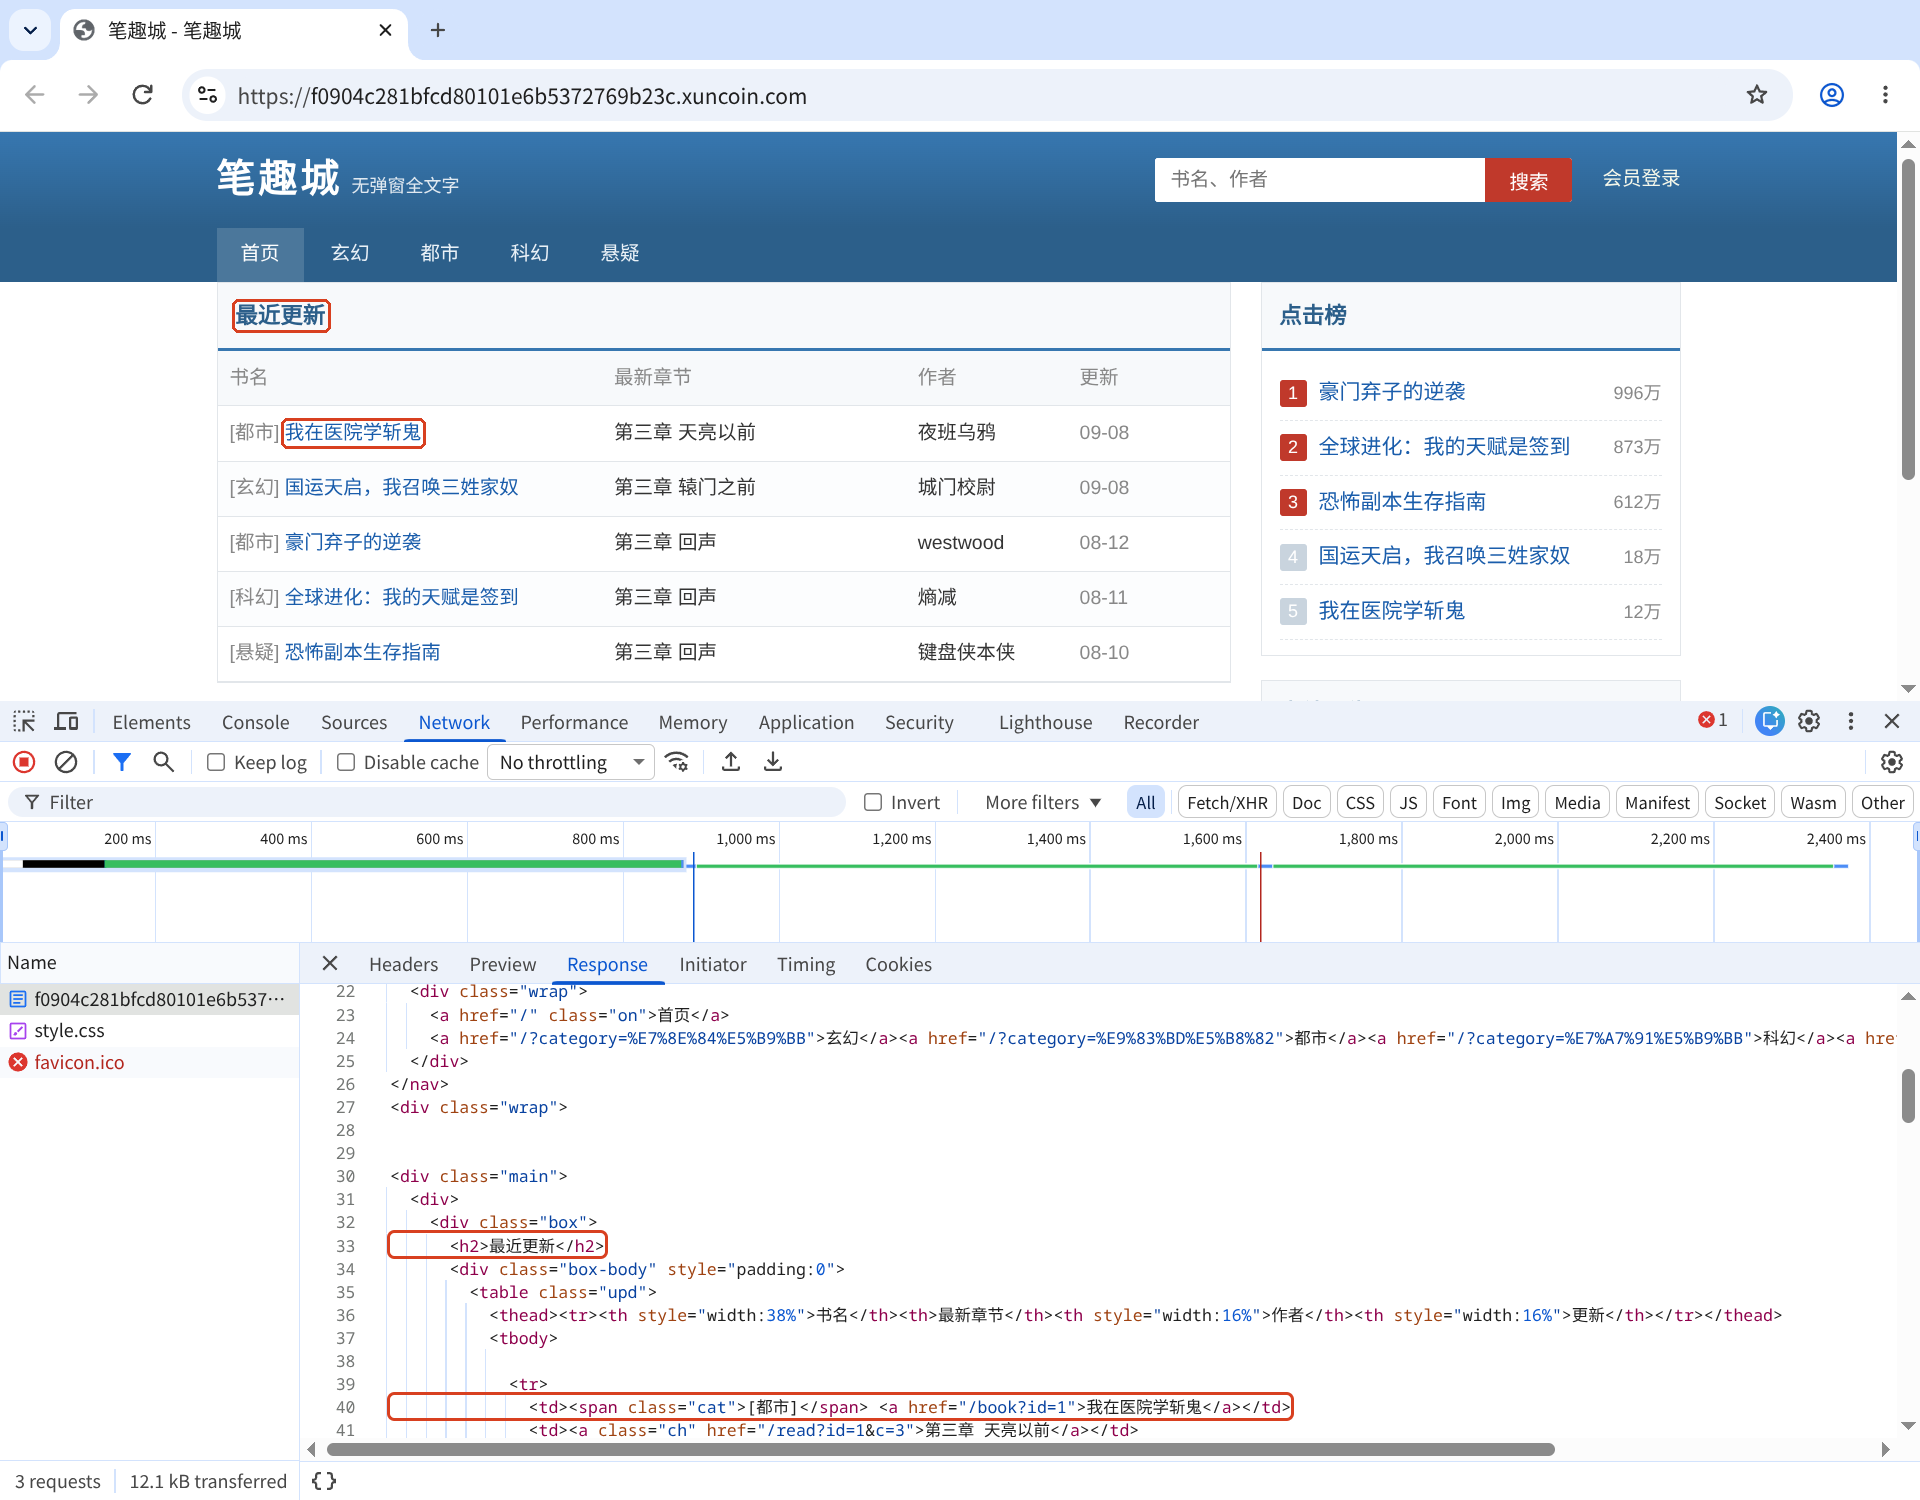Toggle the All request type filter
1920x1500 pixels.
[1145, 802]
